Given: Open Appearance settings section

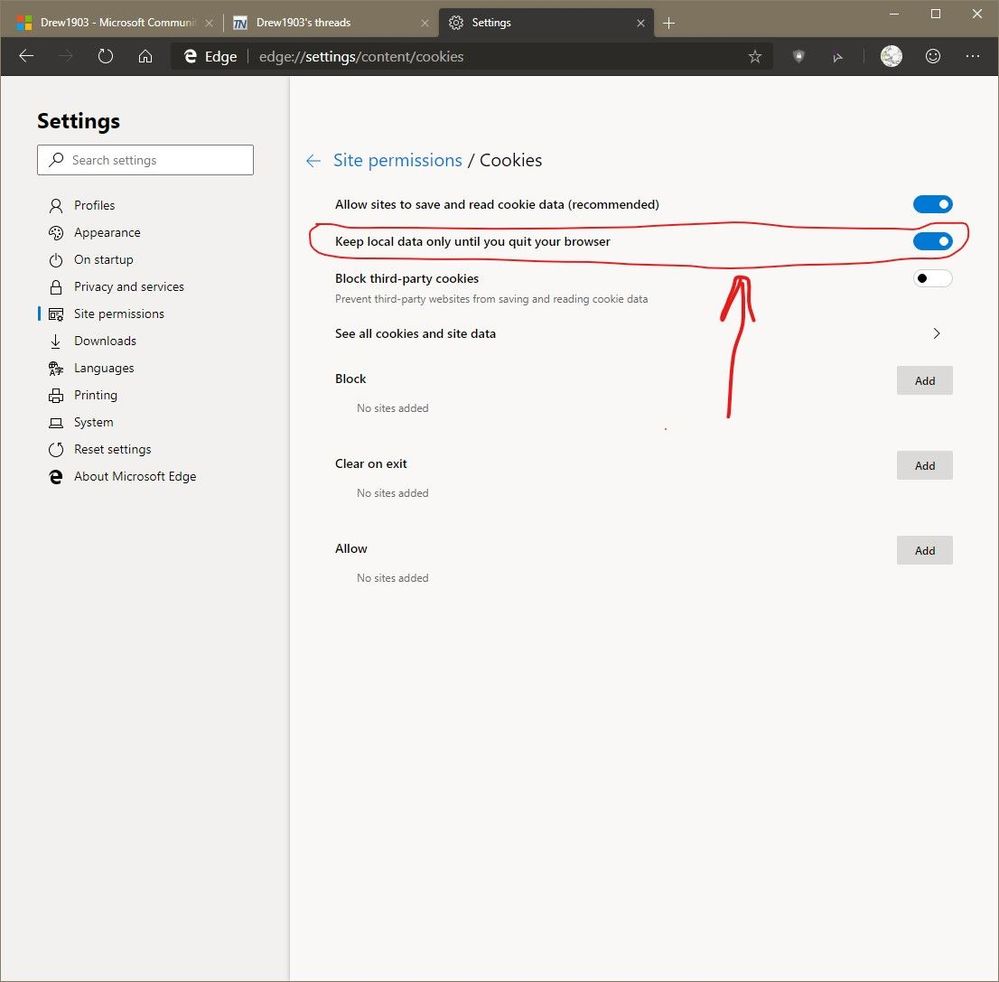Looking at the screenshot, I should click(x=107, y=233).
